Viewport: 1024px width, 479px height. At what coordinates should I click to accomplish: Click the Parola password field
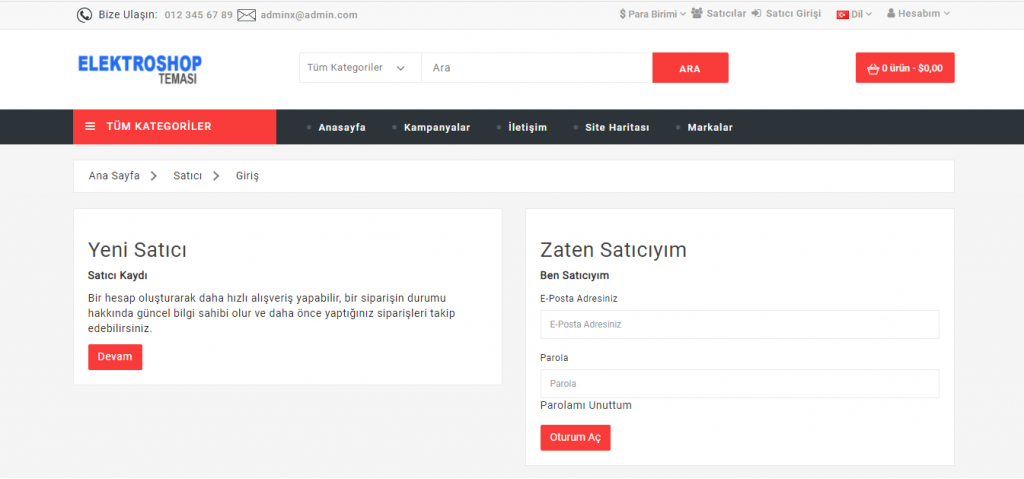point(739,383)
